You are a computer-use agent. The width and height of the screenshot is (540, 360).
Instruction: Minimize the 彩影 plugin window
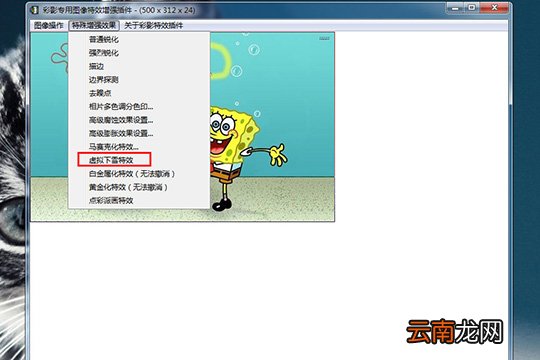(x=455, y=8)
